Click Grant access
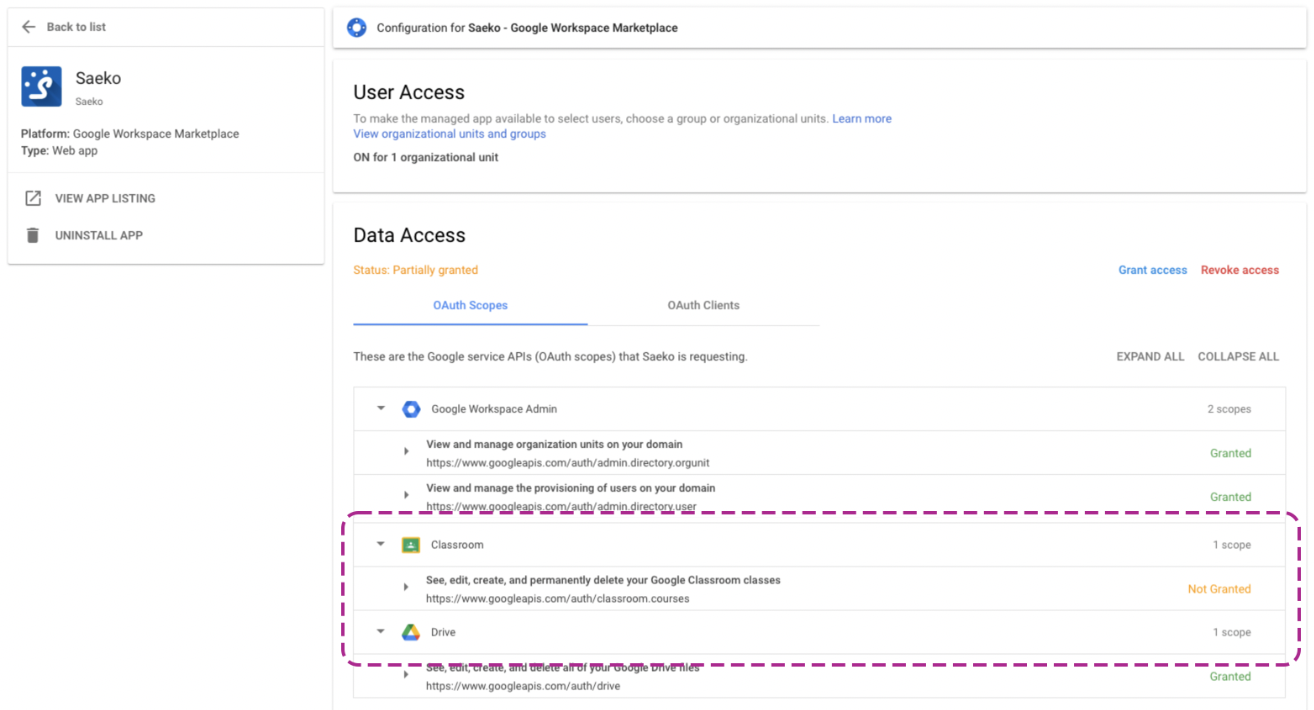Screen dimensions: 1314x710 [1153, 270]
